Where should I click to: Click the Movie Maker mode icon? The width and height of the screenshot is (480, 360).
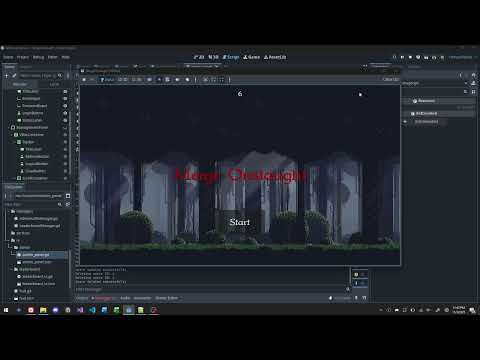point(442,57)
